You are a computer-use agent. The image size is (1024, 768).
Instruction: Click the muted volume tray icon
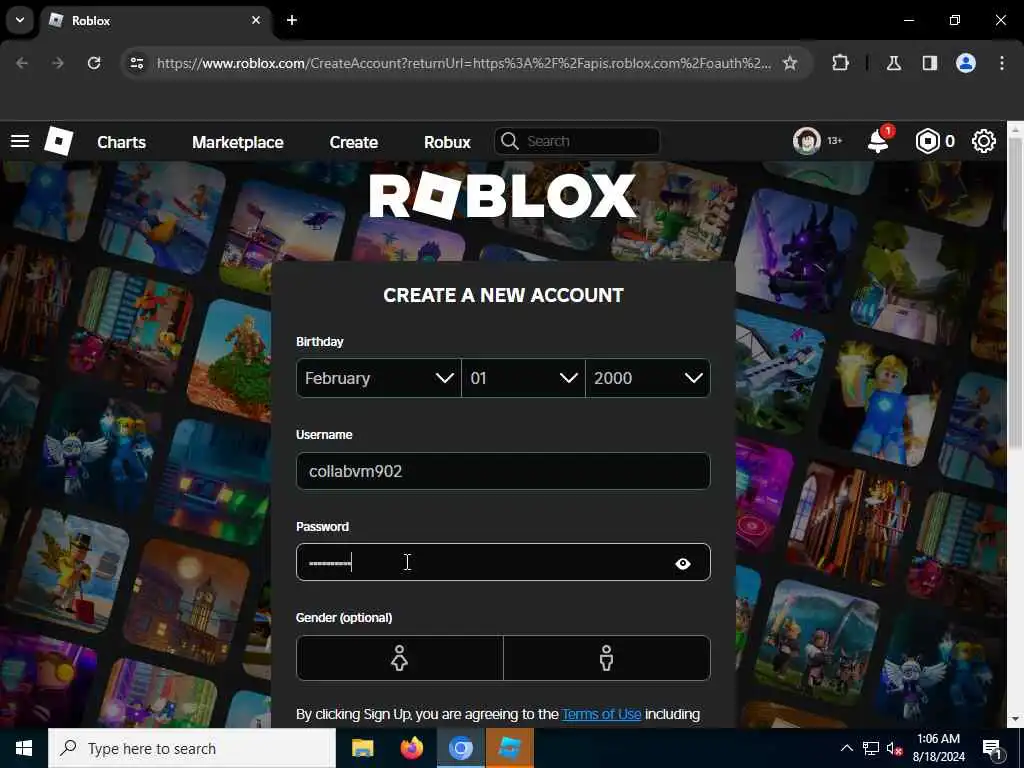point(895,748)
